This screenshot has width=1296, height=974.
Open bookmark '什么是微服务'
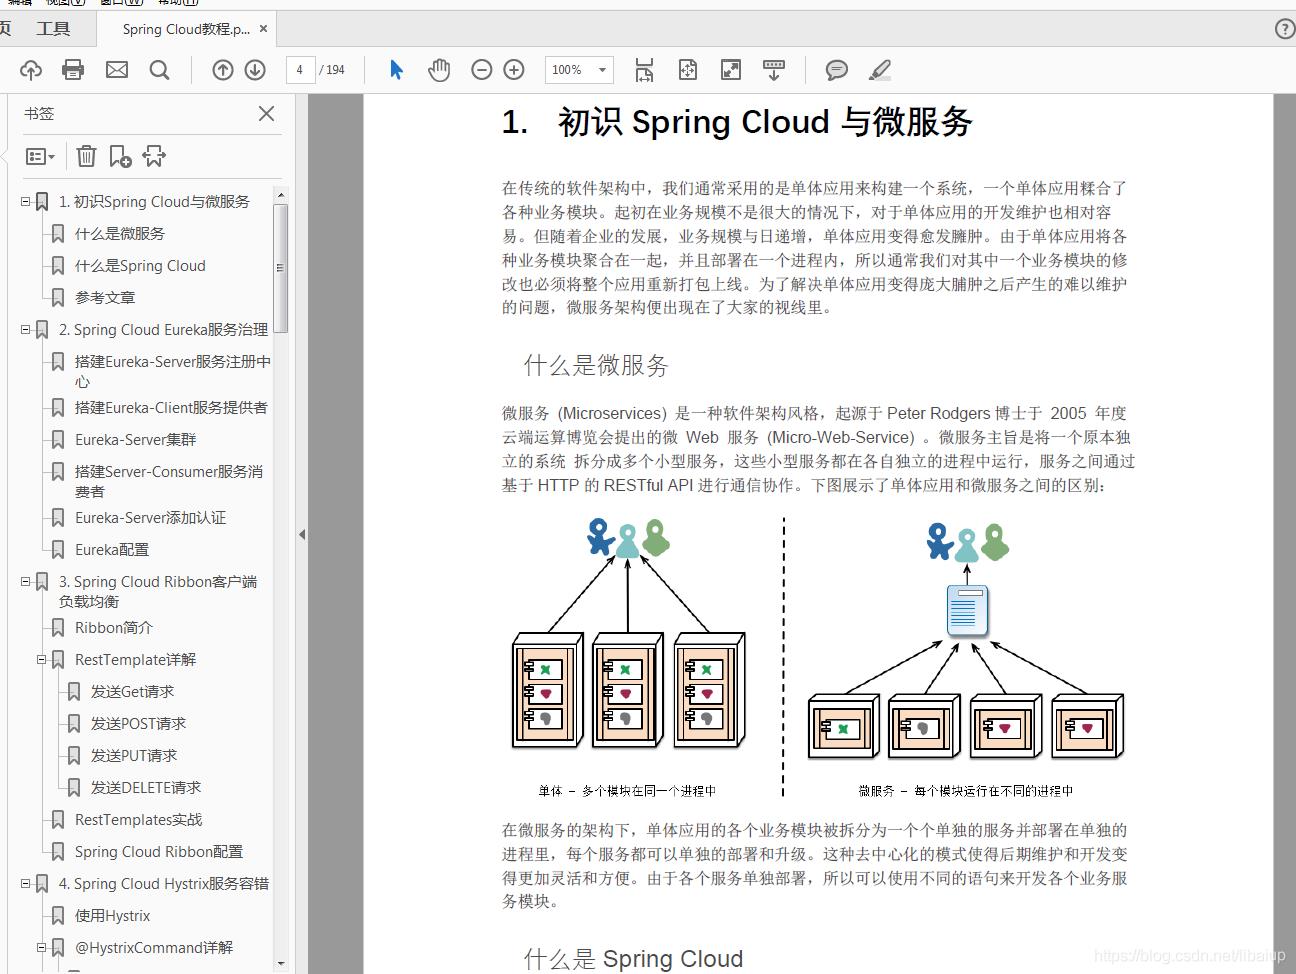(x=120, y=233)
